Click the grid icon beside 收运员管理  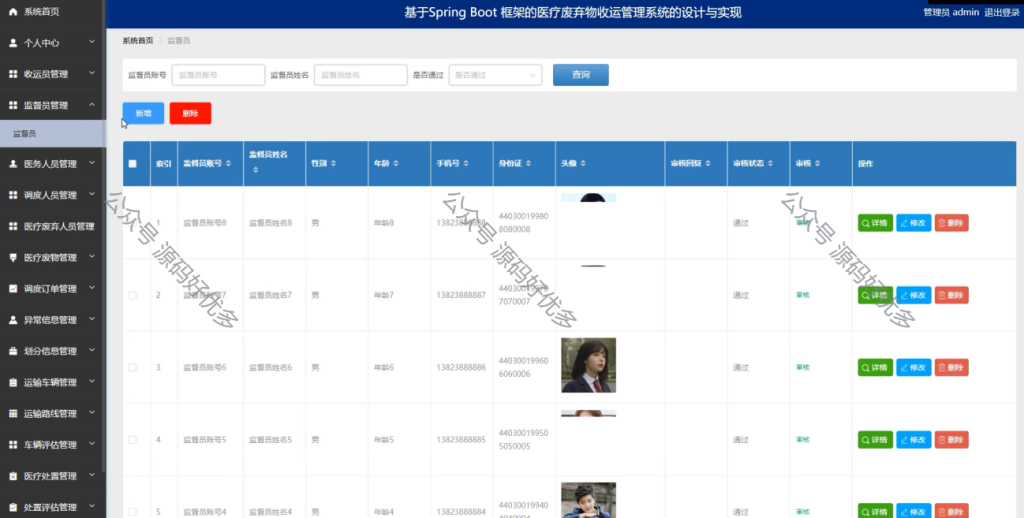click(13, 74)
